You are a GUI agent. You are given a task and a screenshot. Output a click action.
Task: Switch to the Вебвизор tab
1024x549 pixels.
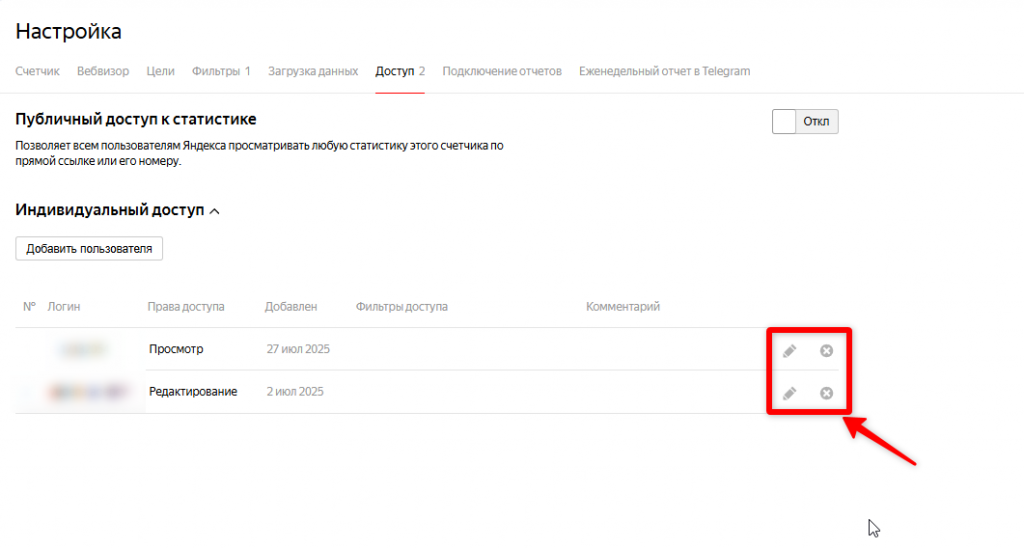point(103,71)
